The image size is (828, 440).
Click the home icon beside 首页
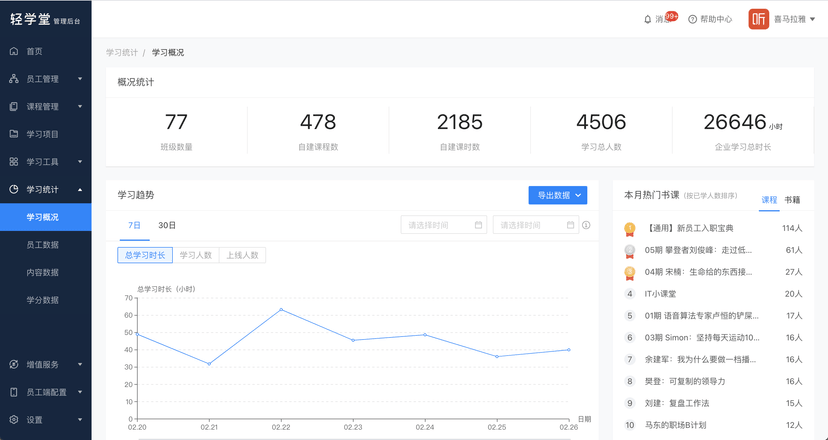14,51
